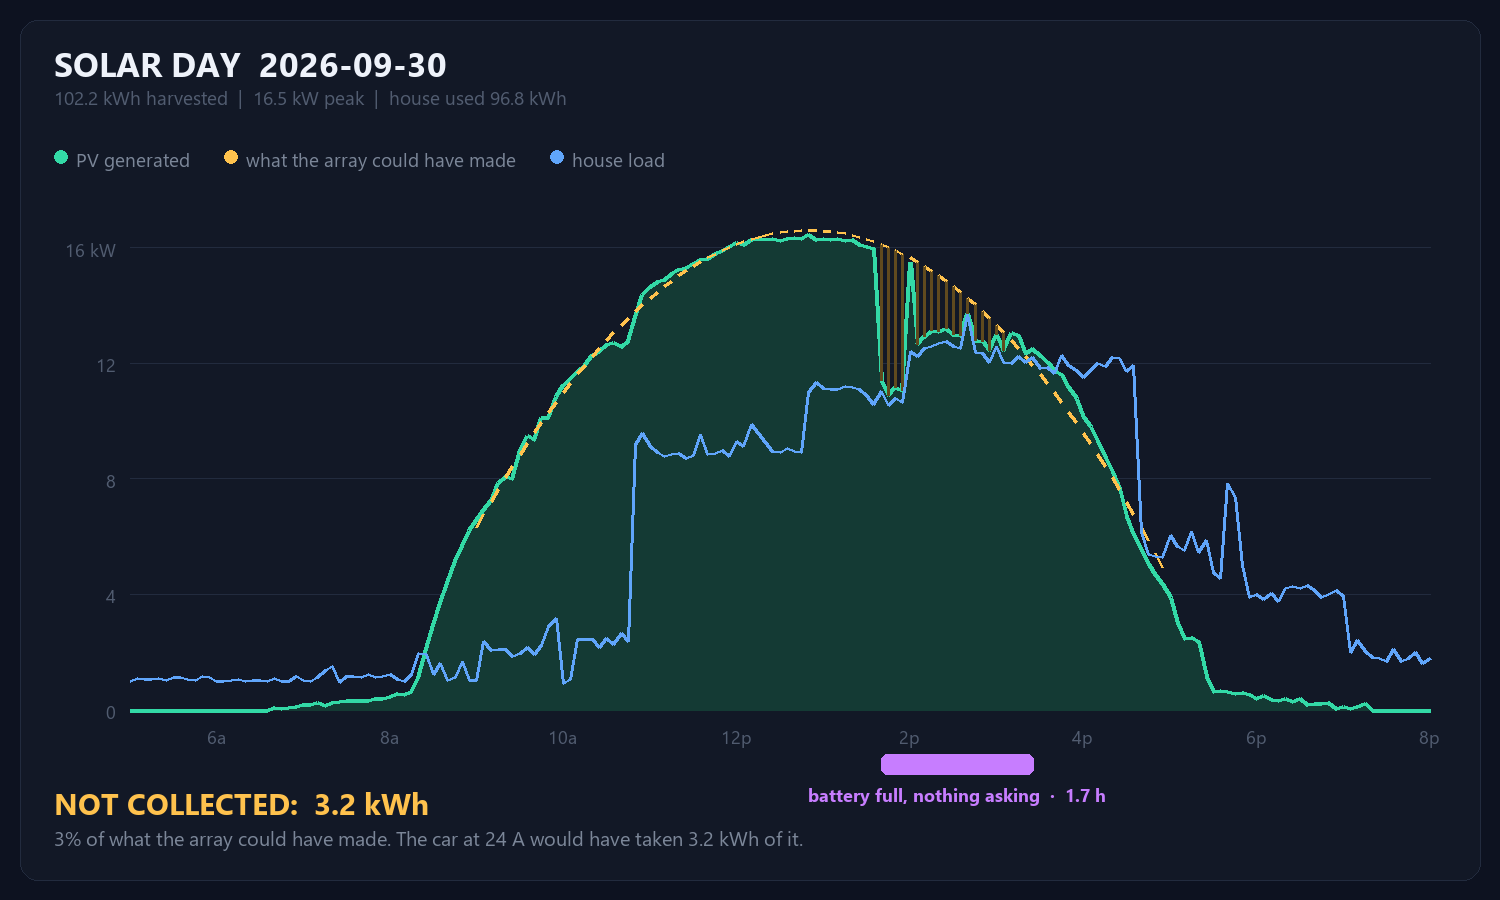Click the 'SOLAR DAY 2026-09-30' title

(x=250, y=66)
